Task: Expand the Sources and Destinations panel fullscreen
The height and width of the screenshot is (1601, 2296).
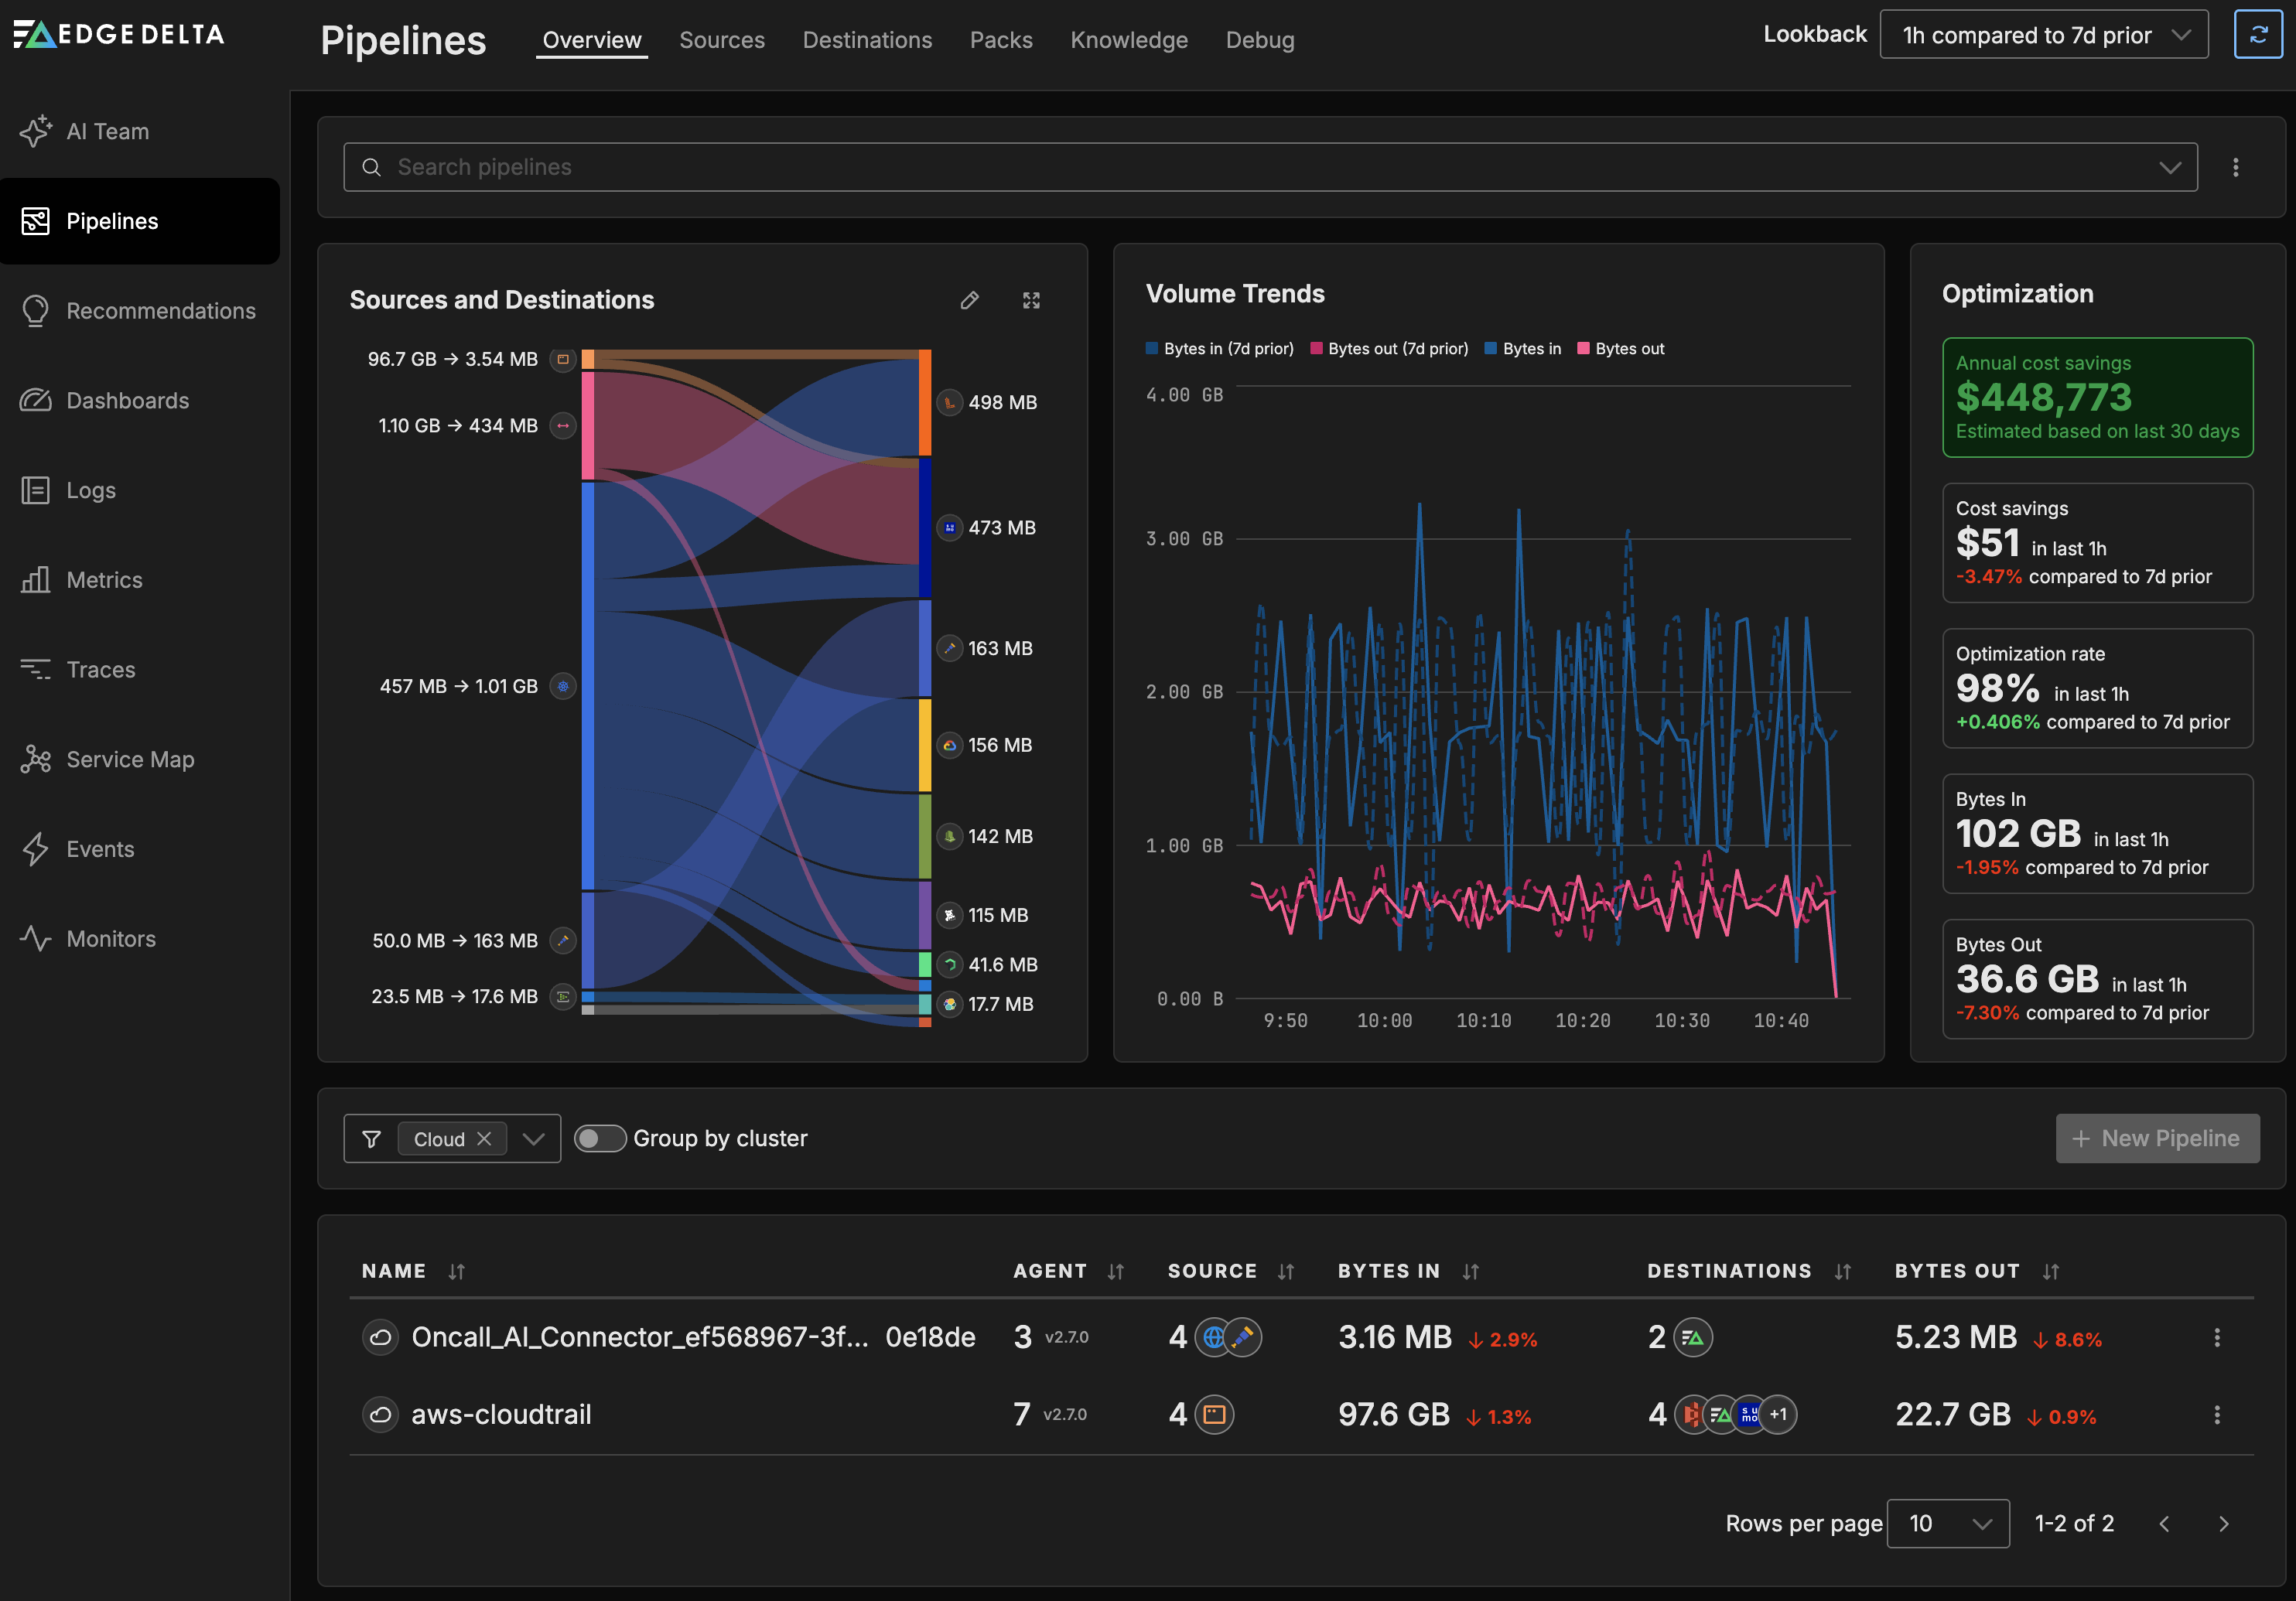Action: [x=1031, y=300]
